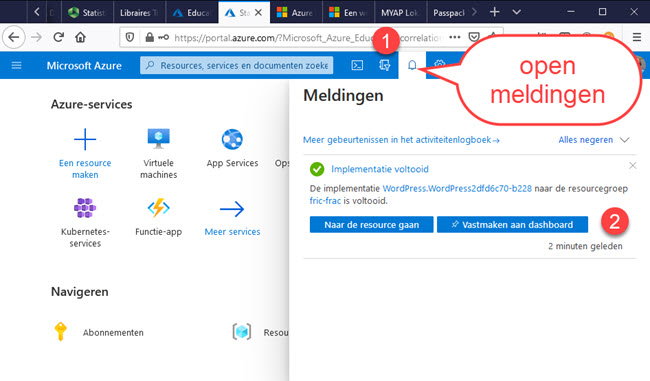The image size is (650, 381).
Task: Switch to the Azure Microsoft browser tab
Action: (296, 12)
